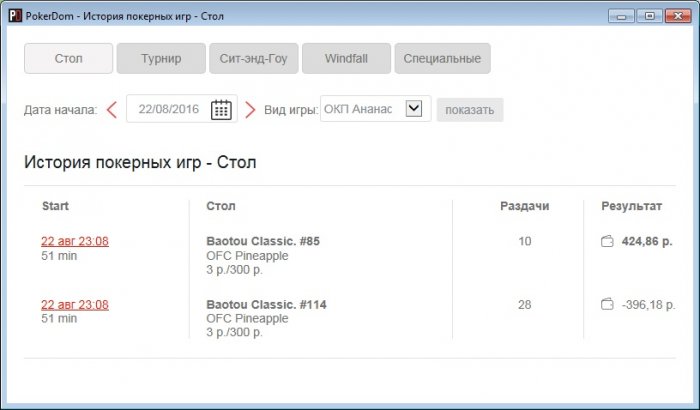Viewport: 700px width, 410px height.
Task: Click the Раздачи column header
Action: click(525, 206)
